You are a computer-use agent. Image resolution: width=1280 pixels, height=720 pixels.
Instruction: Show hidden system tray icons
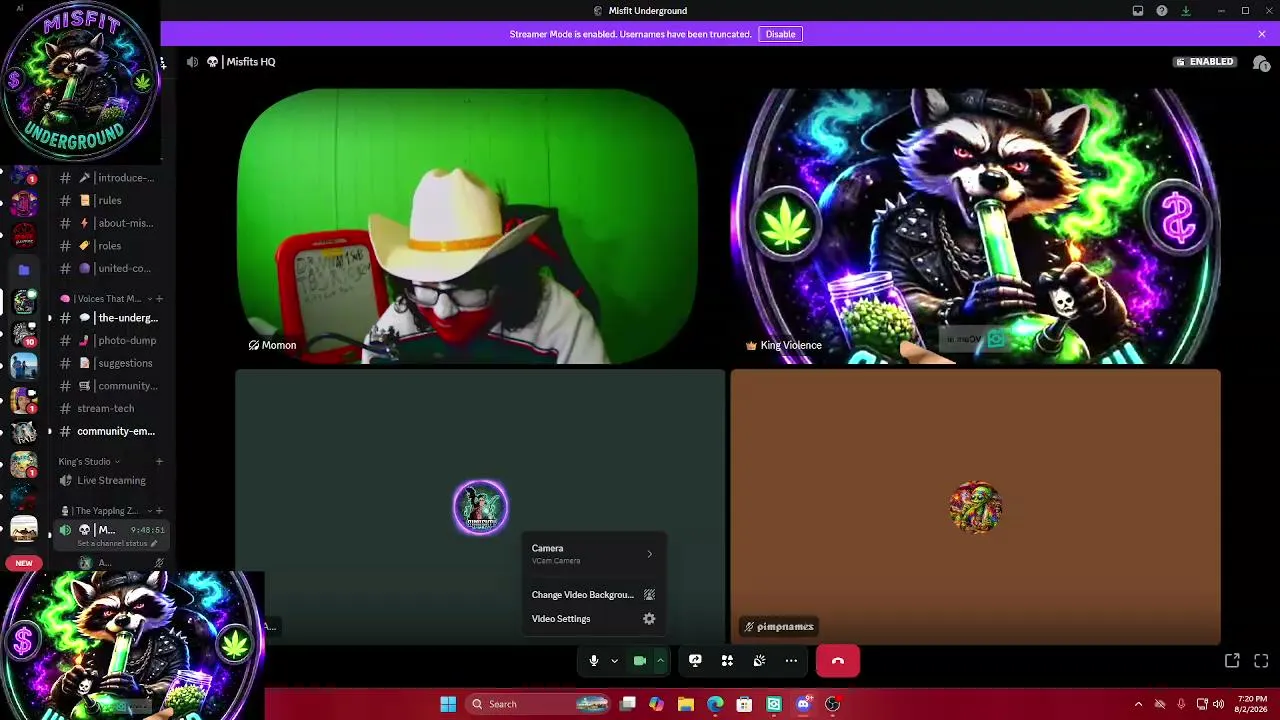coord(1138,704)
